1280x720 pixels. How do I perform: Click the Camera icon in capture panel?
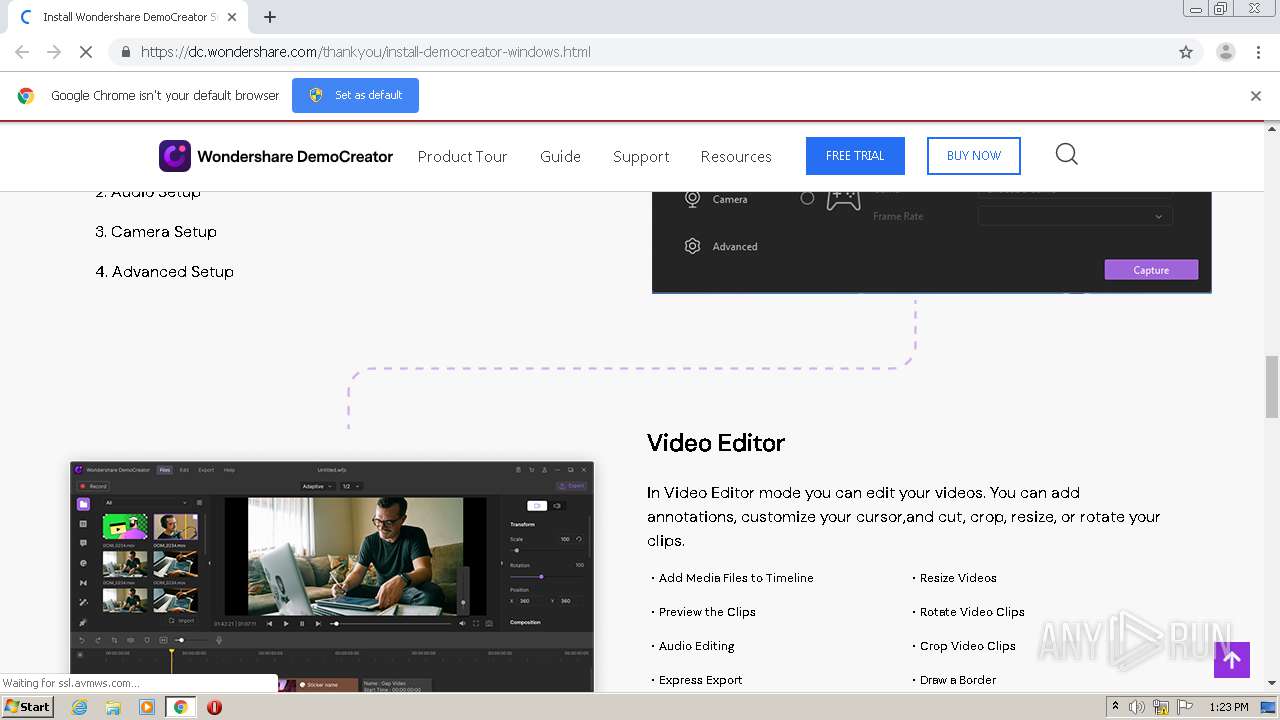click(x=692, y=199)
